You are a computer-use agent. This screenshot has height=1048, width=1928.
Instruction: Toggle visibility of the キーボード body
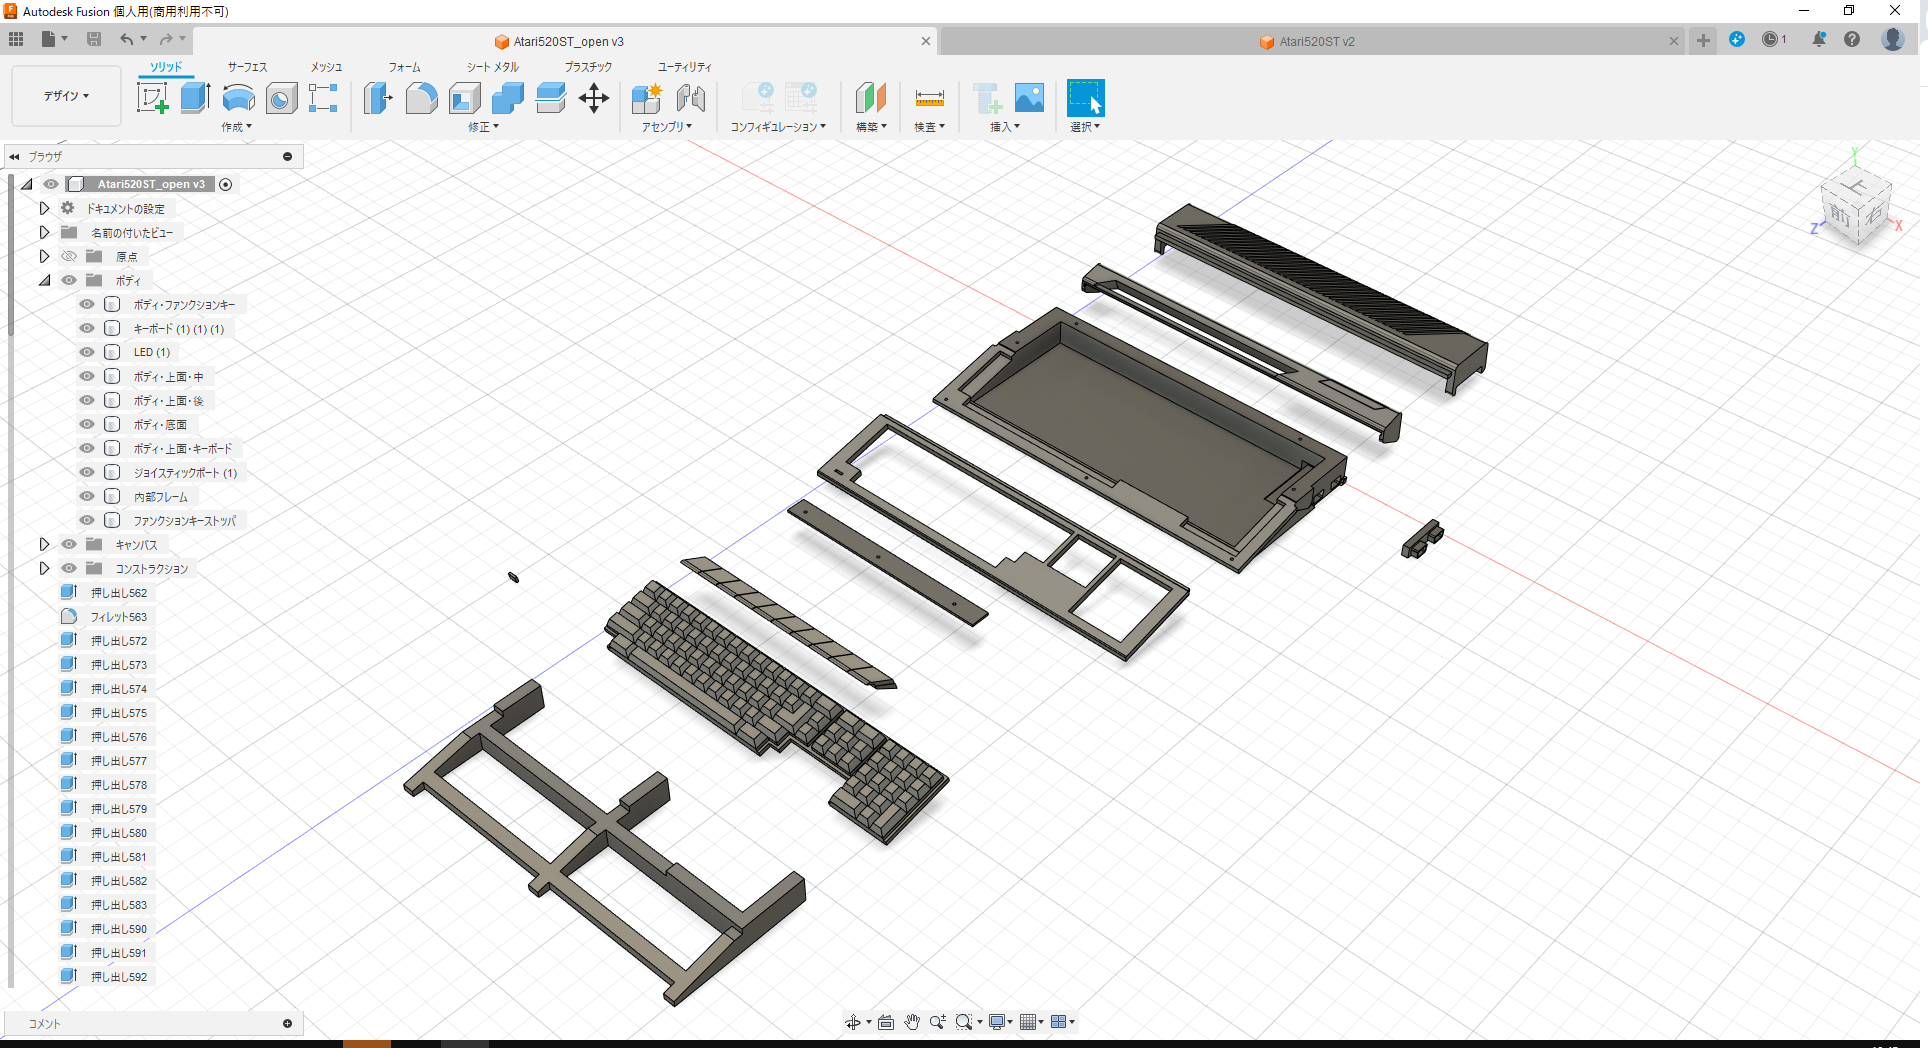pyautogui.click(x=87, y=327)
